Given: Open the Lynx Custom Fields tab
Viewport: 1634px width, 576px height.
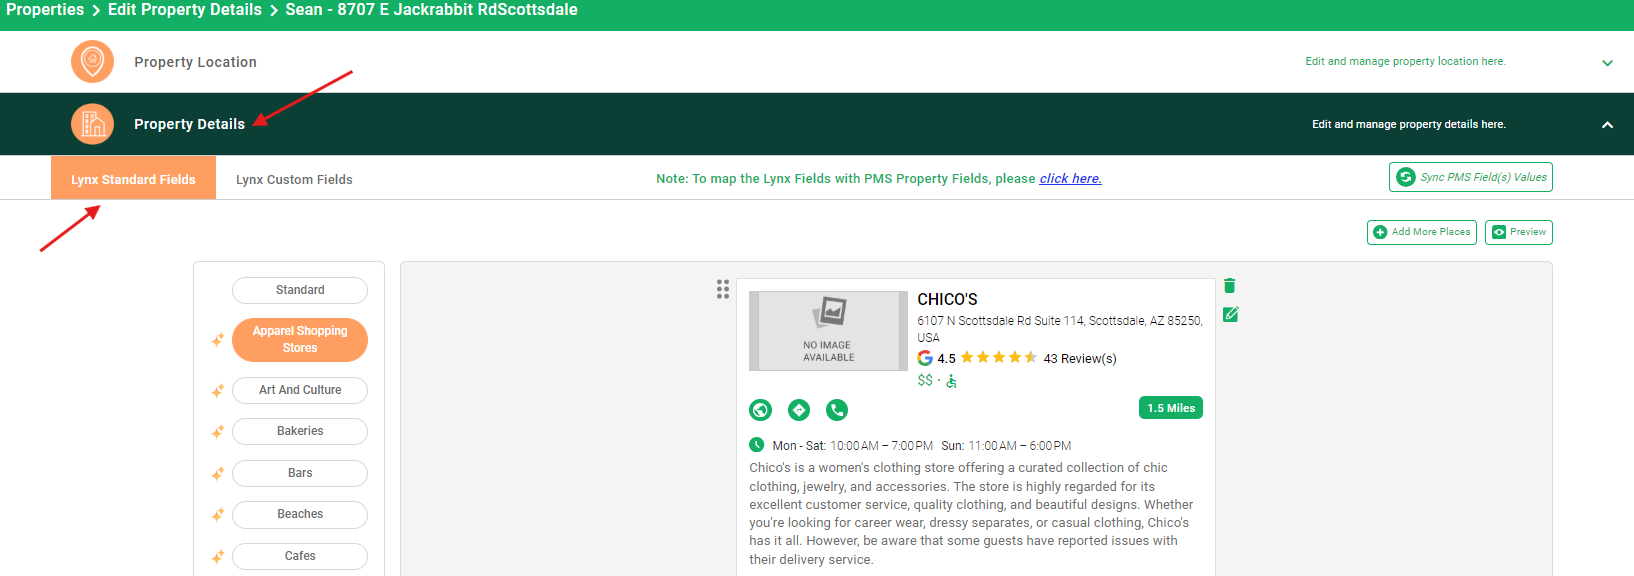Looking at the screenshot, I should pyautogui.click(x=294, y=179).
